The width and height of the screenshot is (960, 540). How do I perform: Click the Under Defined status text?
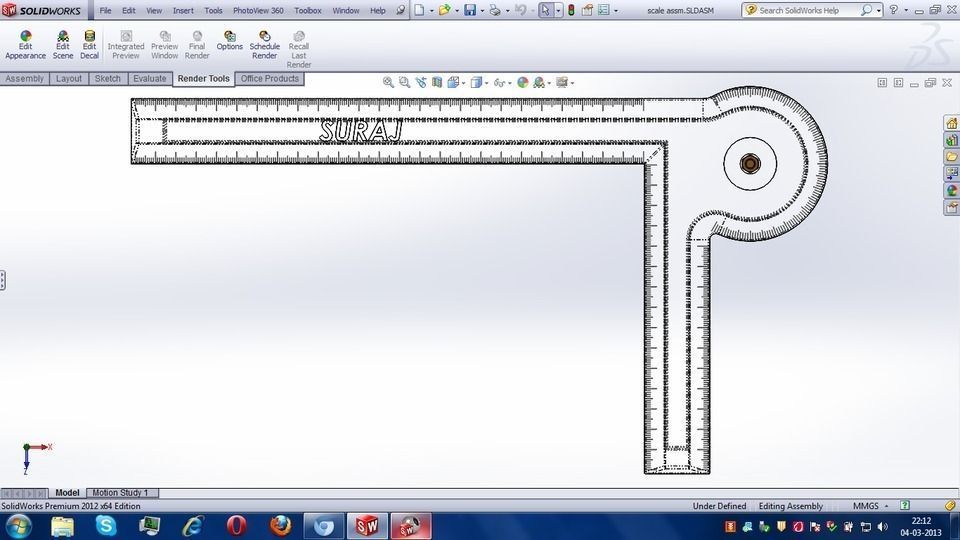pyautogui.click(x=719, y=506)
